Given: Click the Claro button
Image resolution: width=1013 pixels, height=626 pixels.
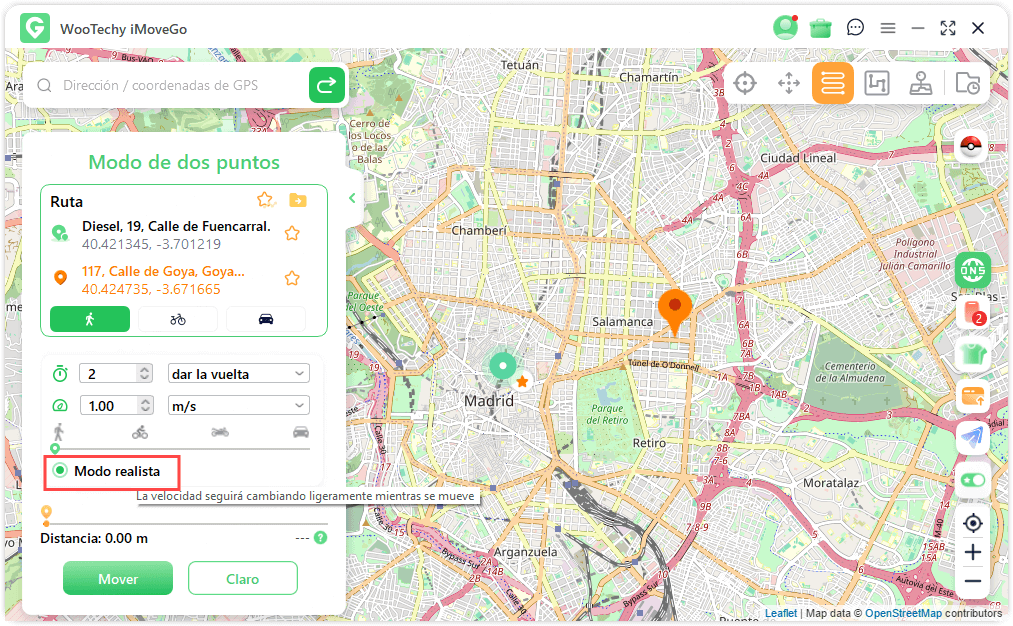Looking at the screenshot, I should [x=242, y=579].
